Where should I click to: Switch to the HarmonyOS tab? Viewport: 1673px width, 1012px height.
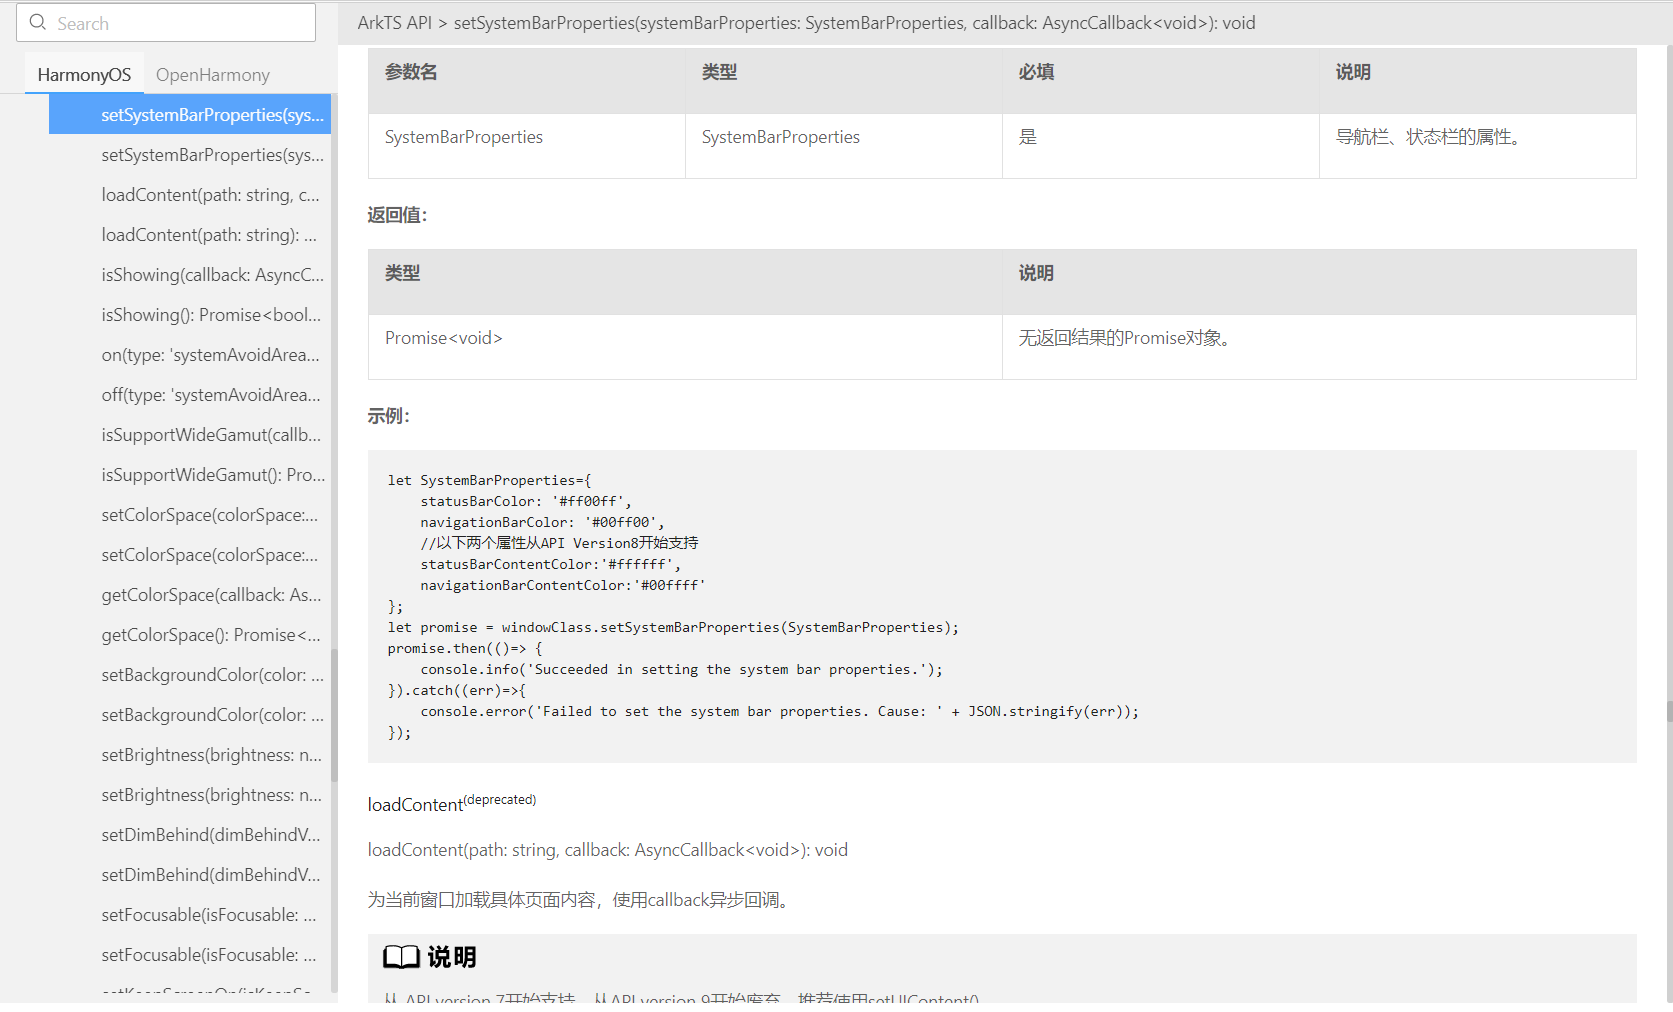tap(84, 75)
